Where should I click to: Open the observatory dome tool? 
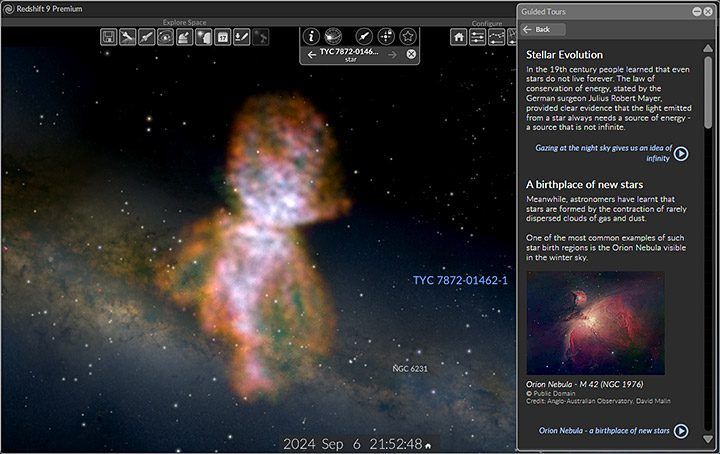click(x=185, y=37)
